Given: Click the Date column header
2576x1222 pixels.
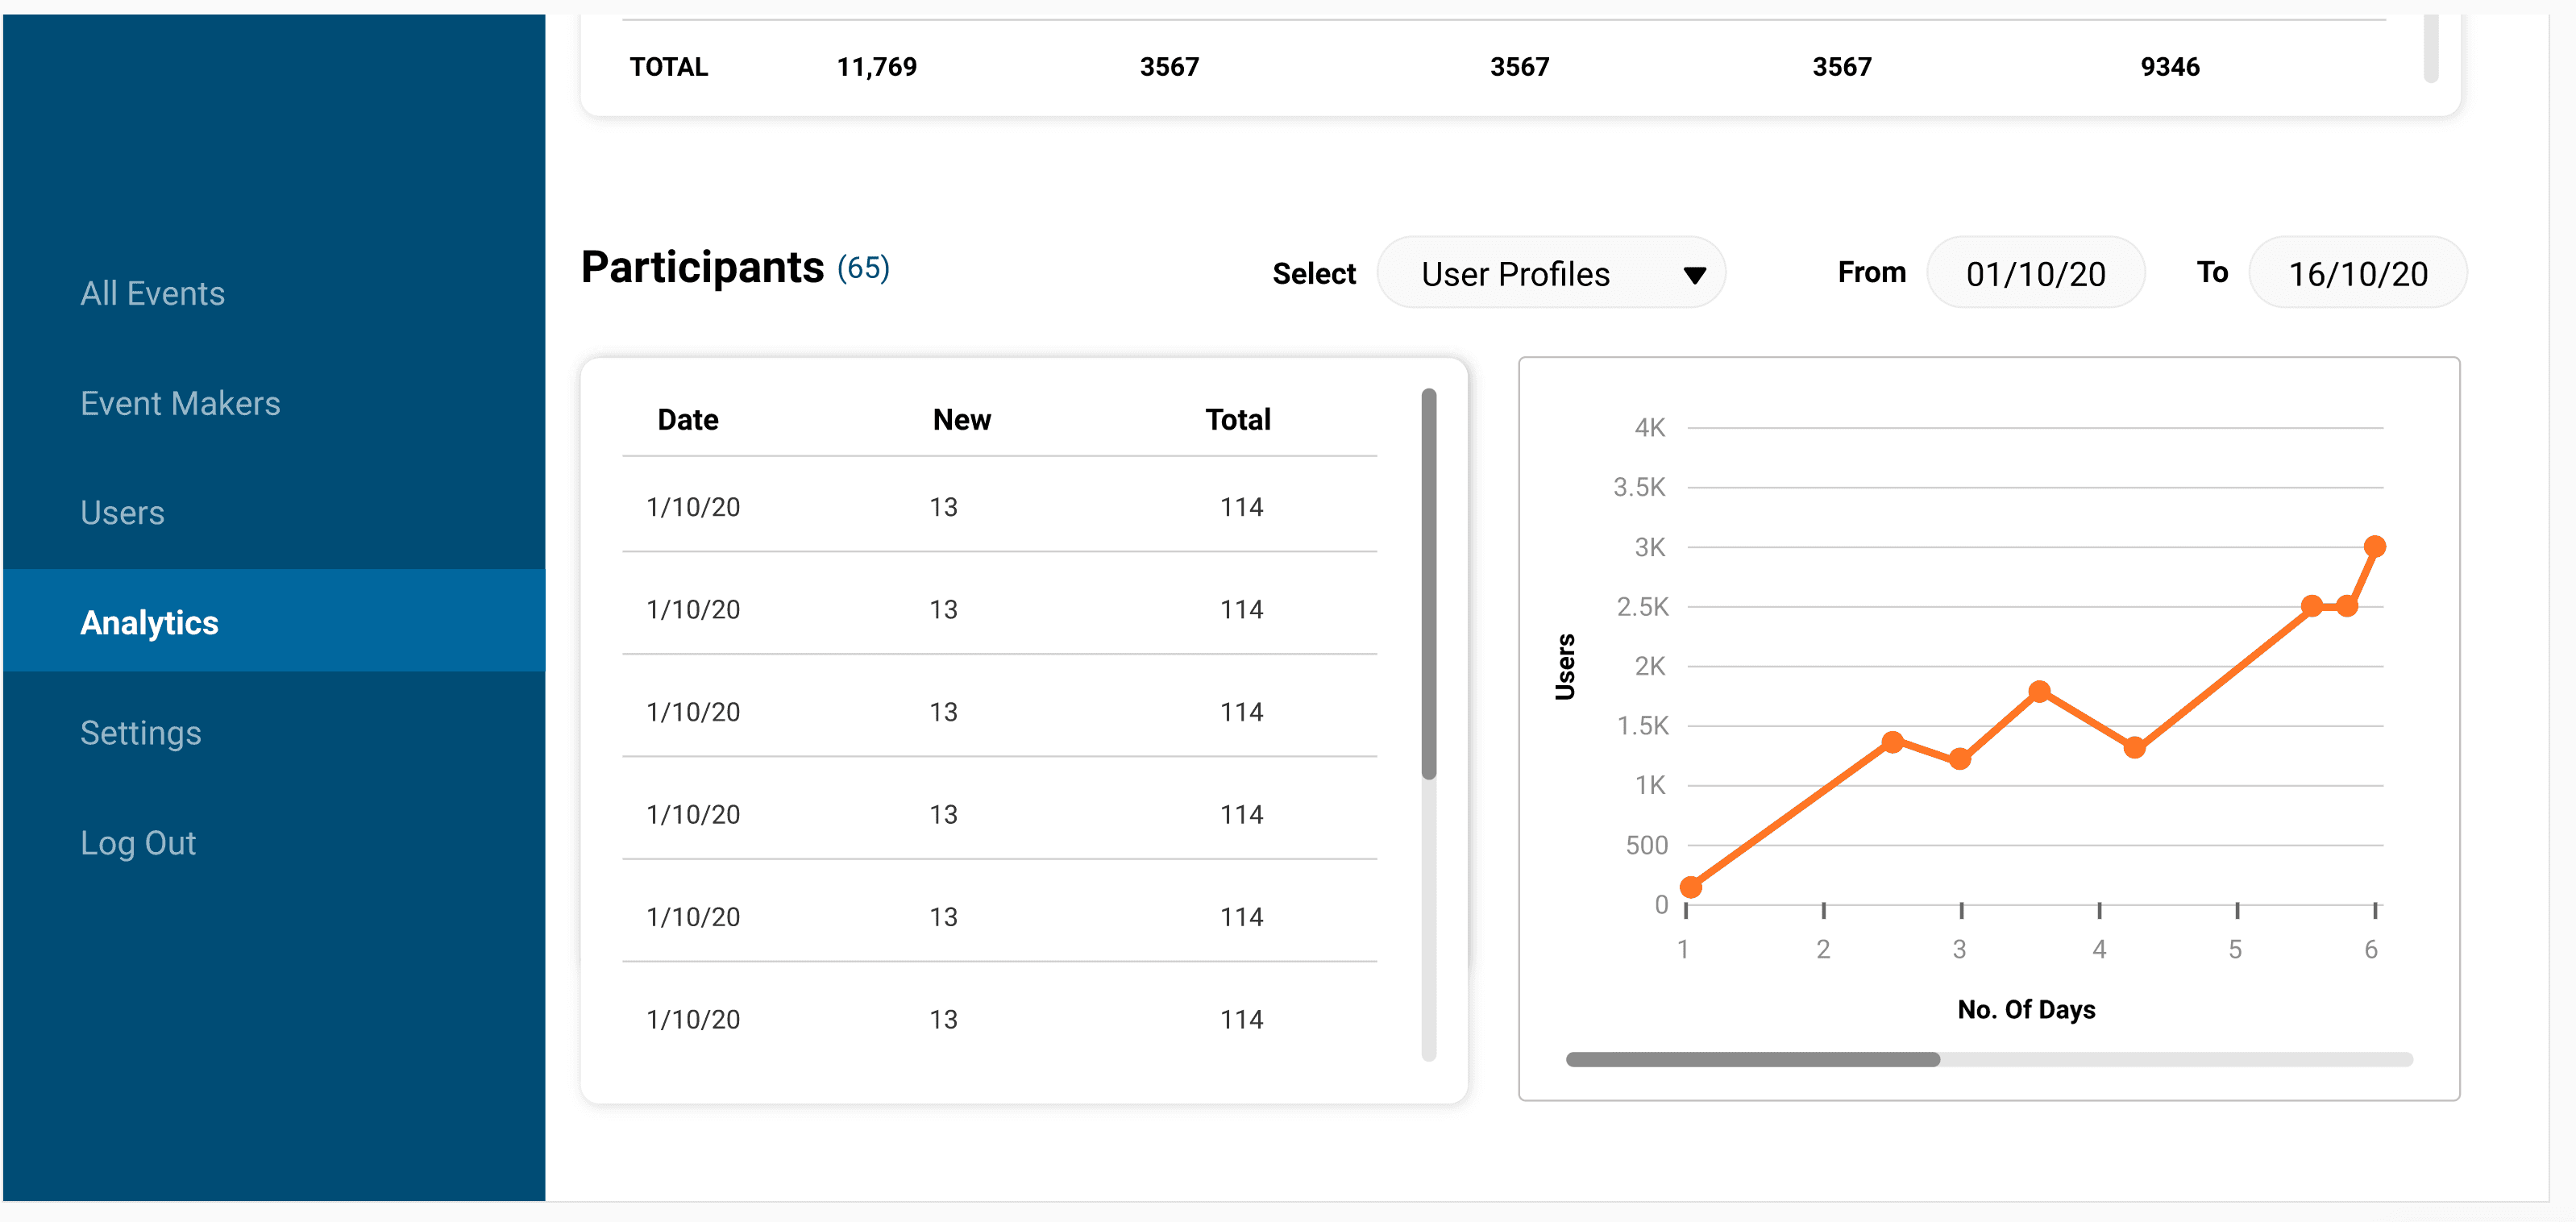Looking at the screenshot, I should click(688, 419).
